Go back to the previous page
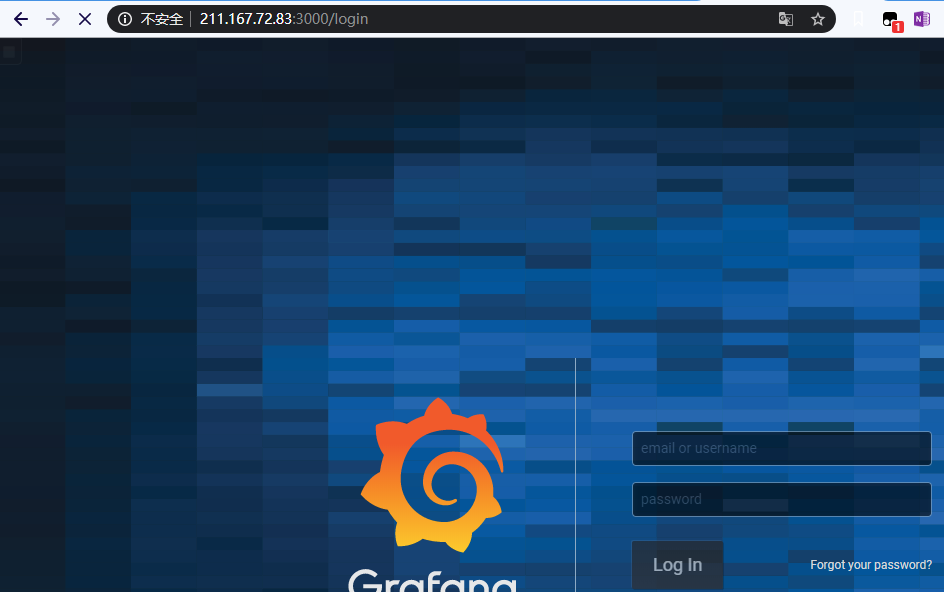 point(21,19)
